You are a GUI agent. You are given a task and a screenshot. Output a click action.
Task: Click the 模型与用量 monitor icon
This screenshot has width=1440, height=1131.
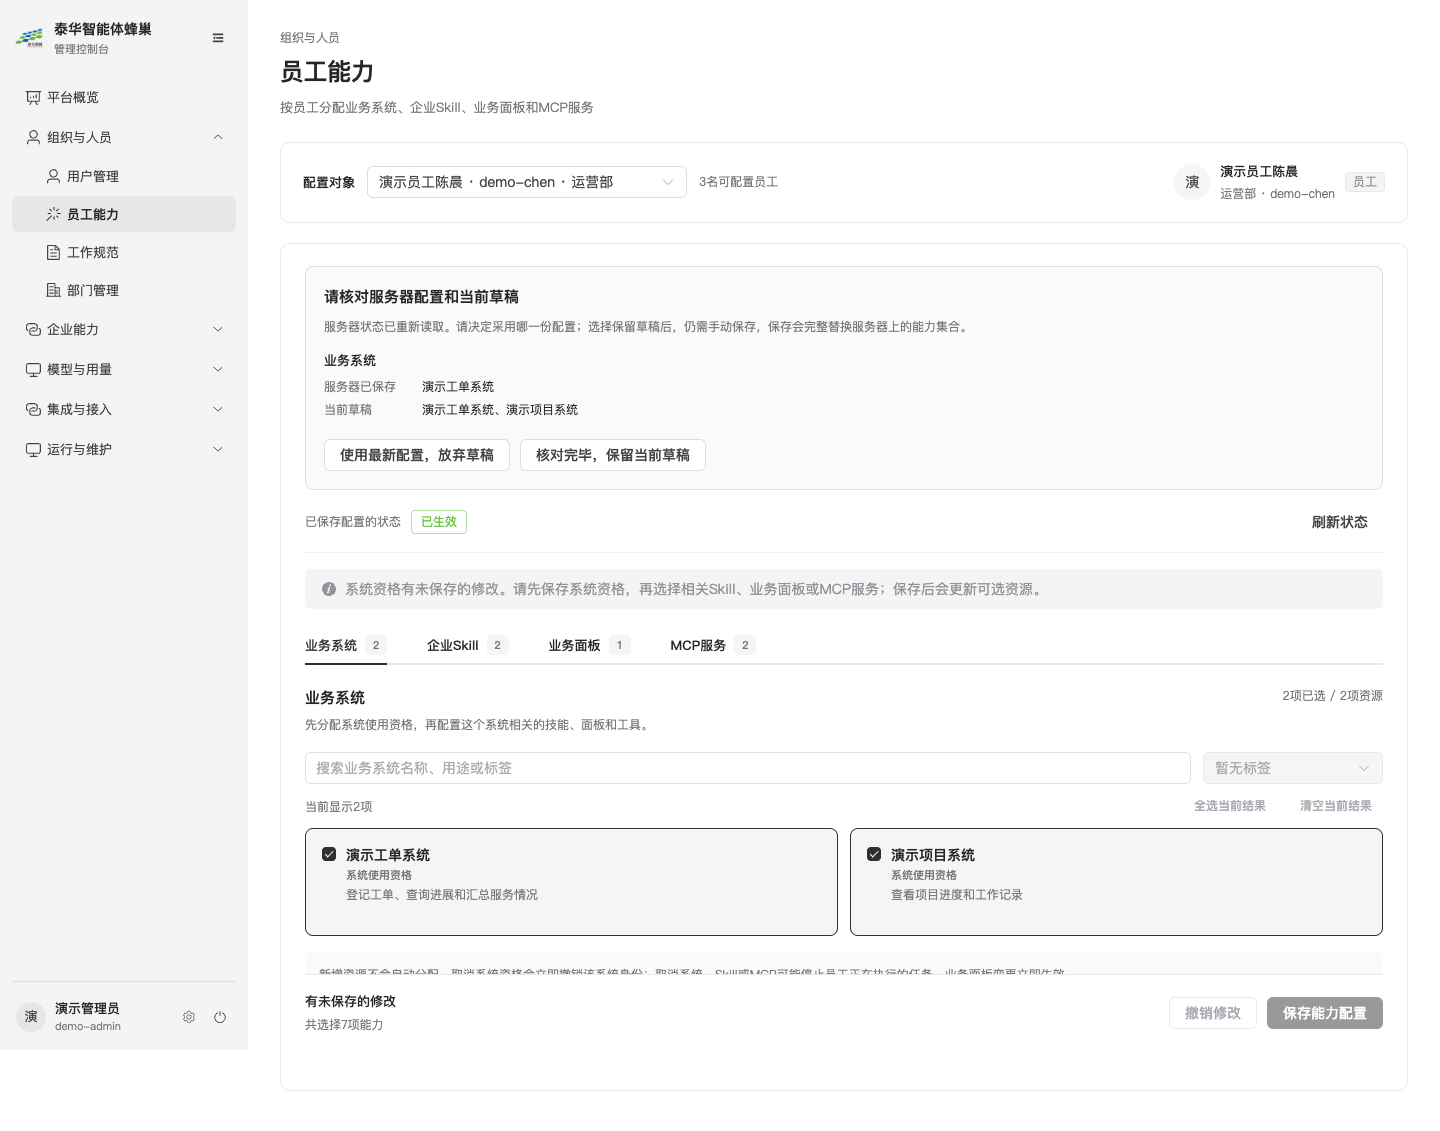pos(33,369)
